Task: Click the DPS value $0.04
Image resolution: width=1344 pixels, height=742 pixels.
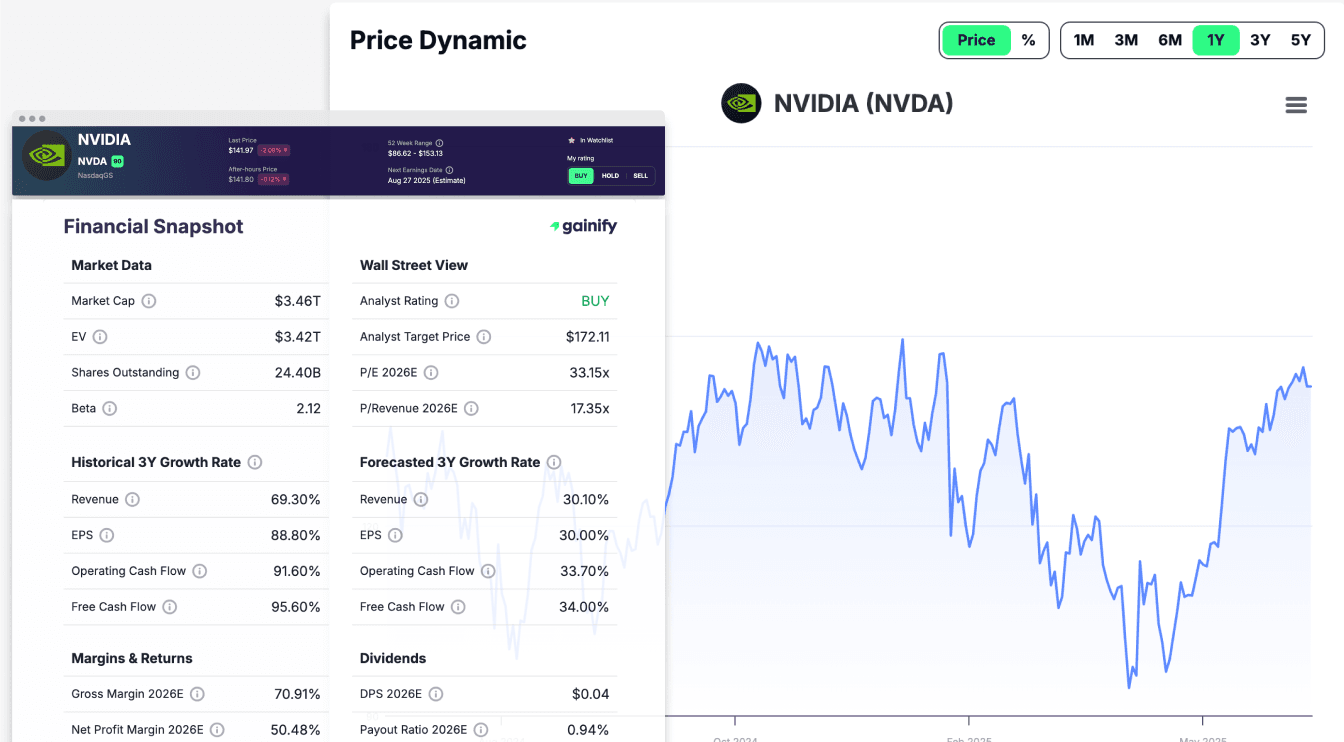Action: pos(591,694)
